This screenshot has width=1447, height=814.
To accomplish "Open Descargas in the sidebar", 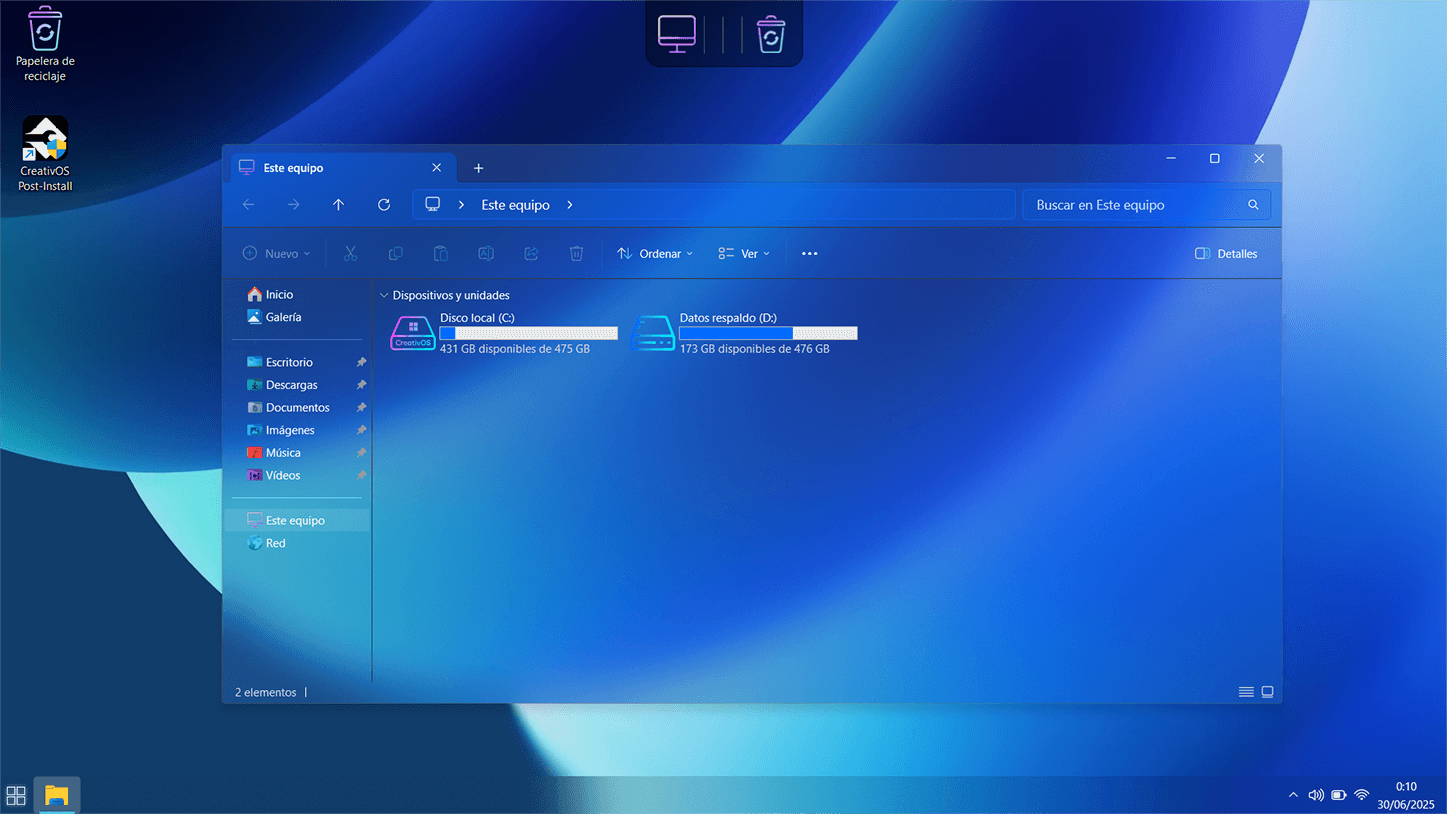I will coord(291,385).
